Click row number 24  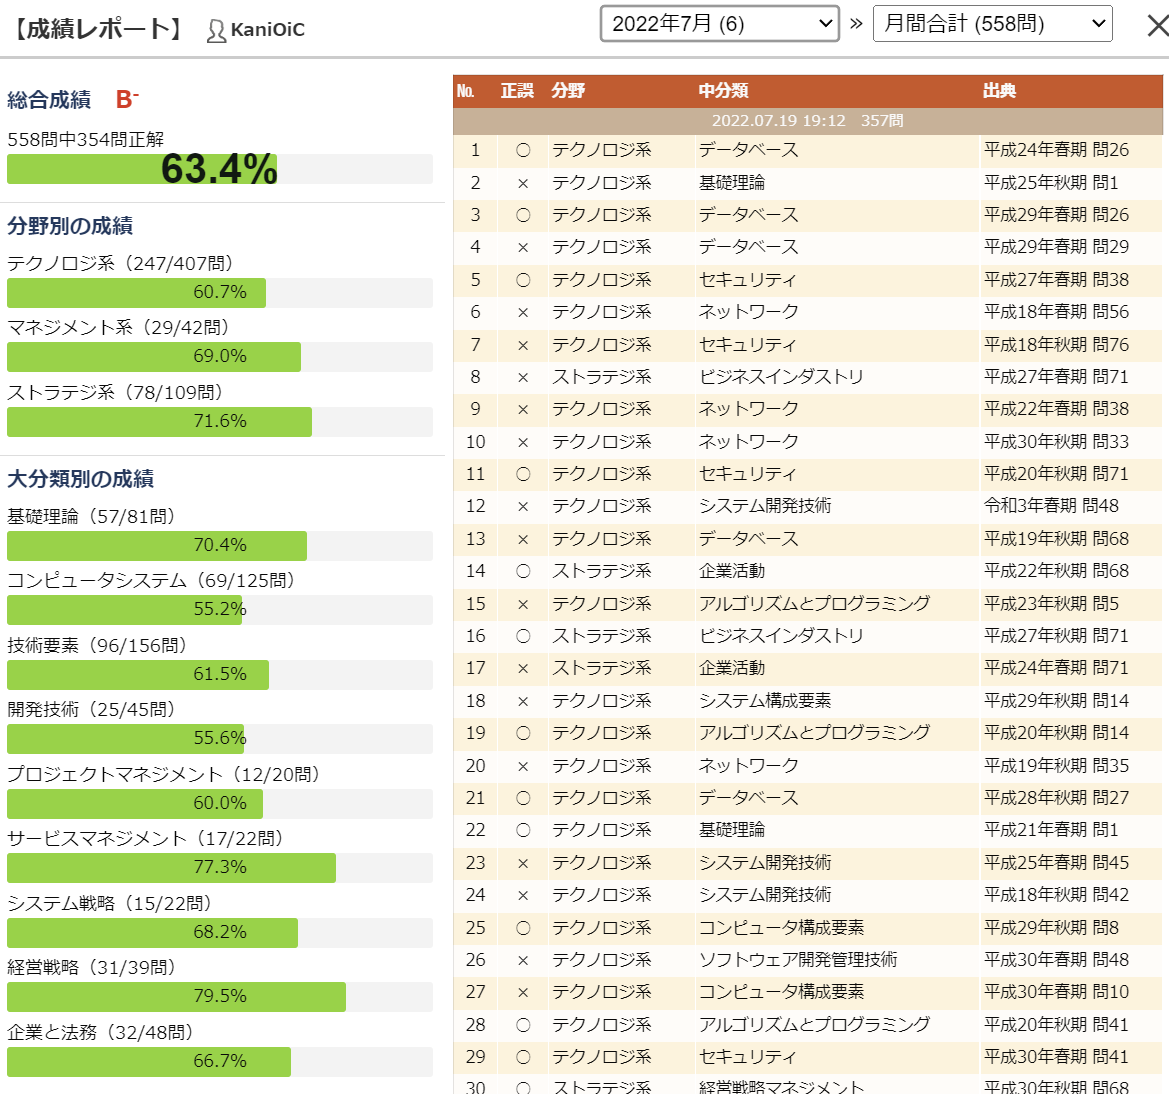click(475, 895)
